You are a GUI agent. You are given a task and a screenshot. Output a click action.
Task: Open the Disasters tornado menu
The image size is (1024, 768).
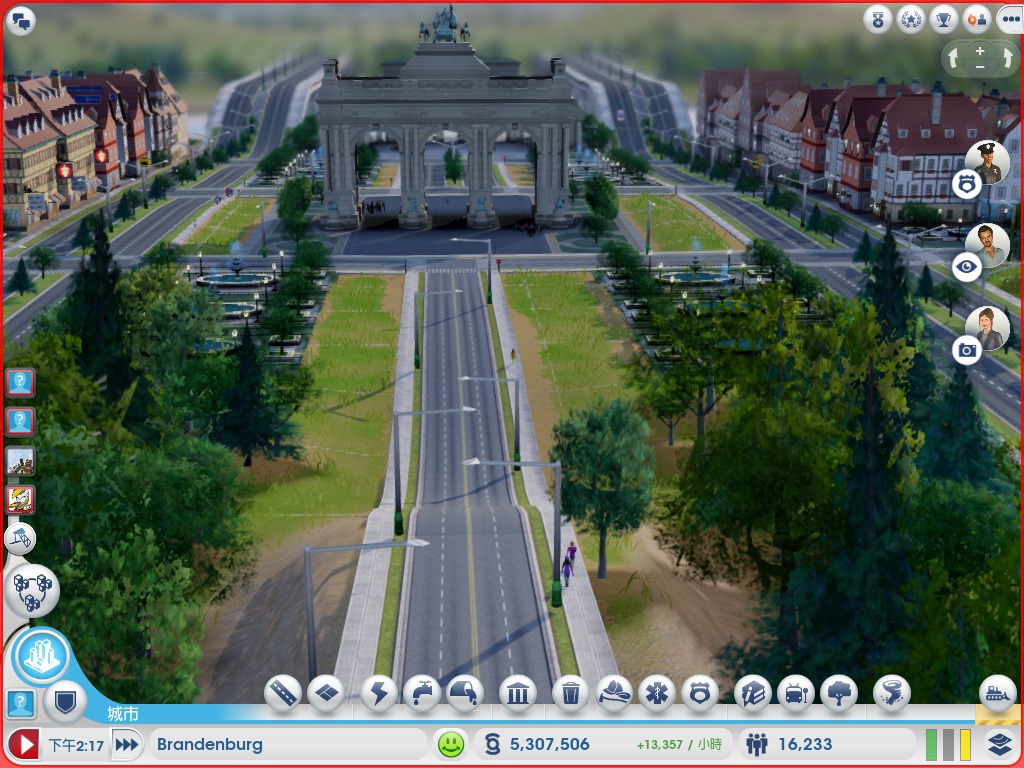(x=892, y=693)
